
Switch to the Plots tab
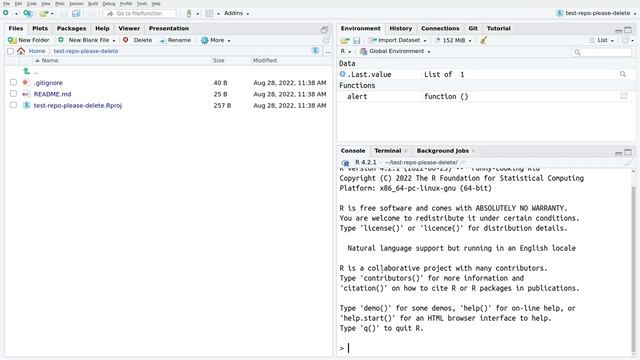(40, 28)
